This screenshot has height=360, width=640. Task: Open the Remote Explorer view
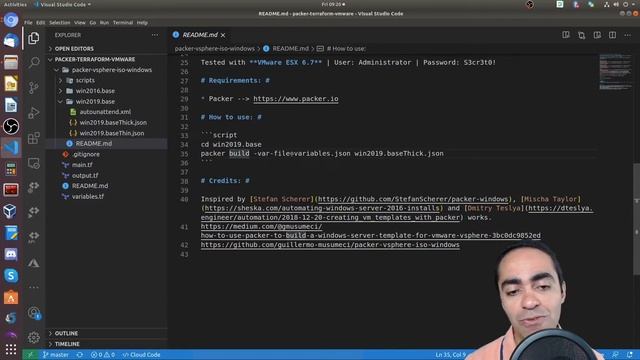point(34,163)
